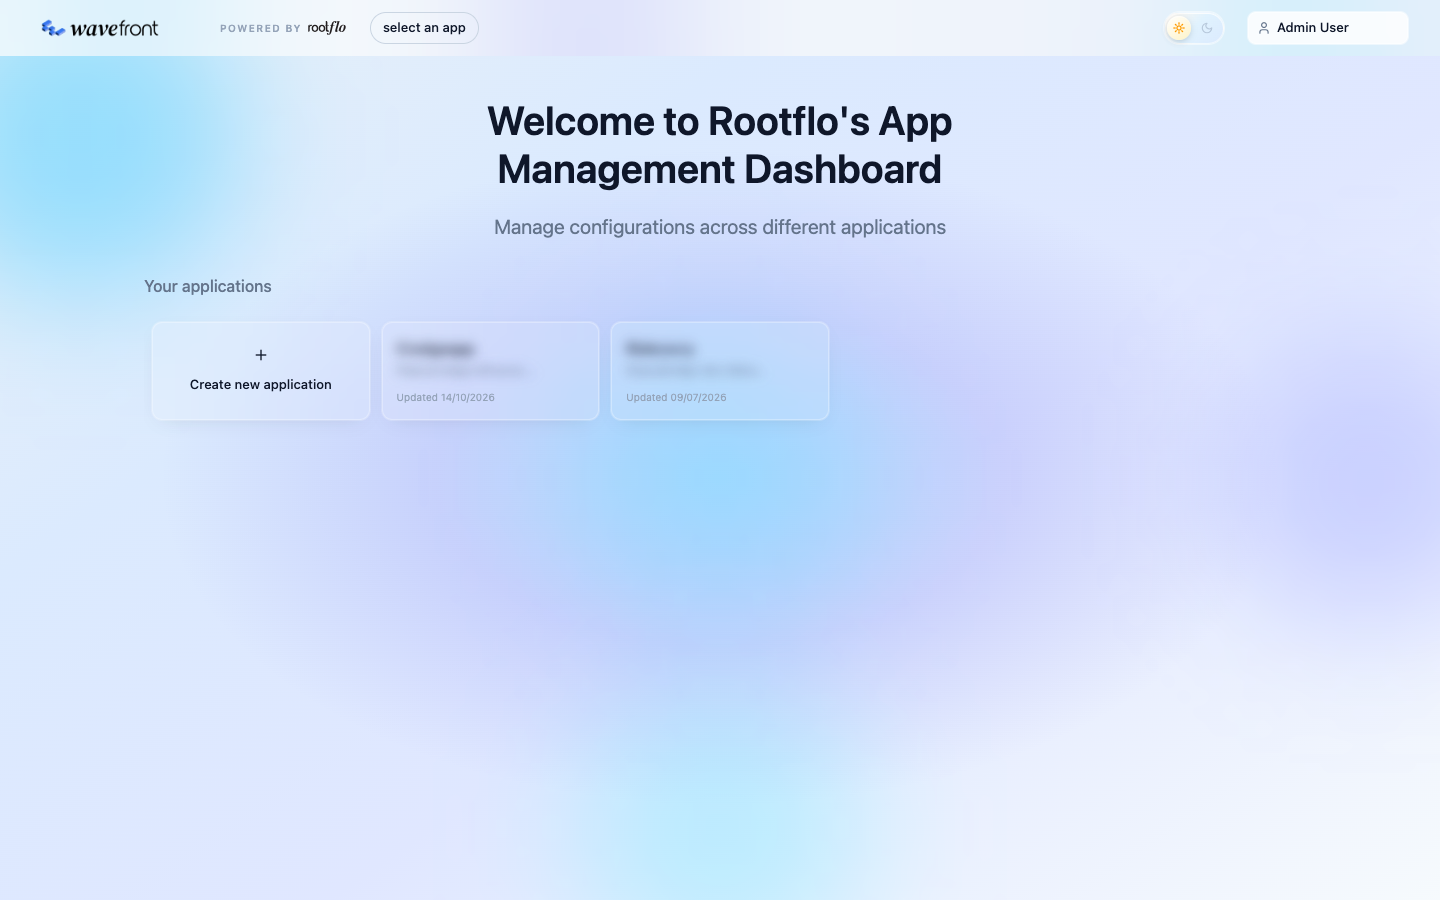
Task: Click the wavefront logo
Action: tap(100, 28)
